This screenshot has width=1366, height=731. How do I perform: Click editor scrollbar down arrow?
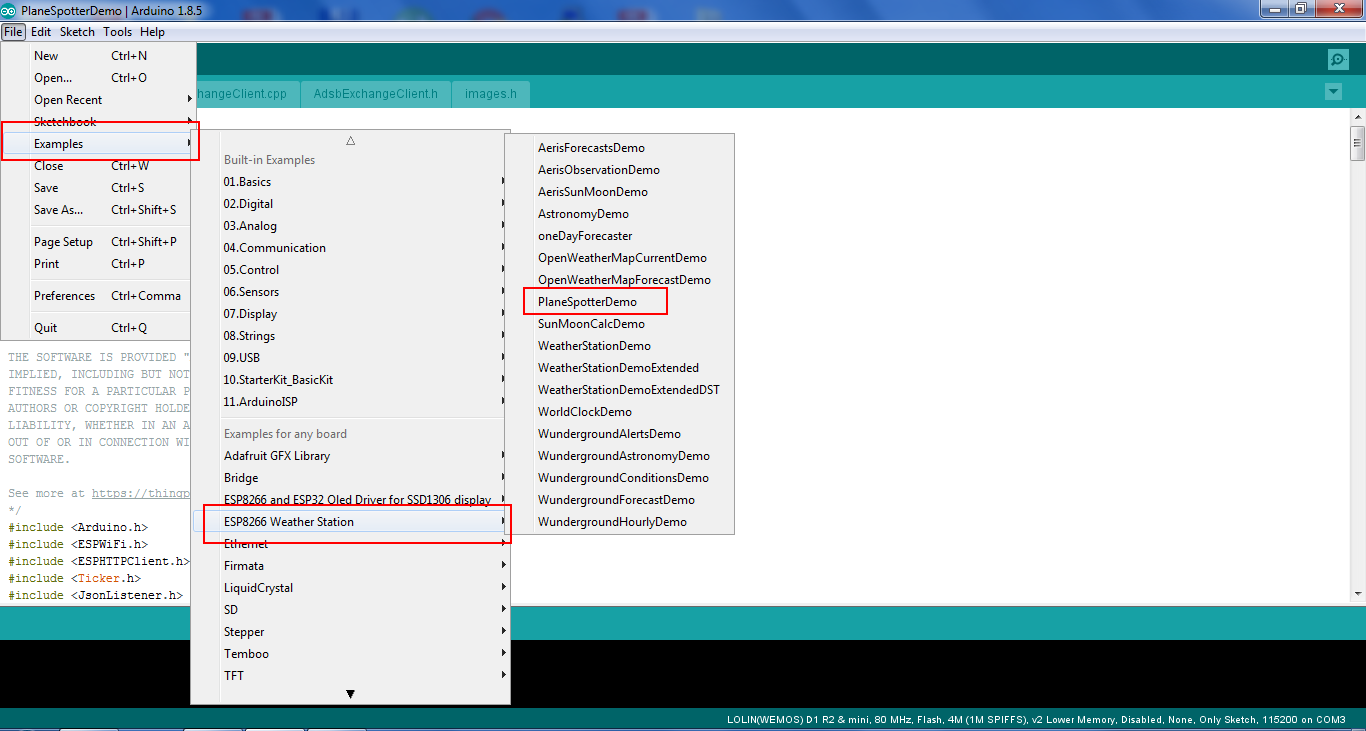tap(1357, 594)
